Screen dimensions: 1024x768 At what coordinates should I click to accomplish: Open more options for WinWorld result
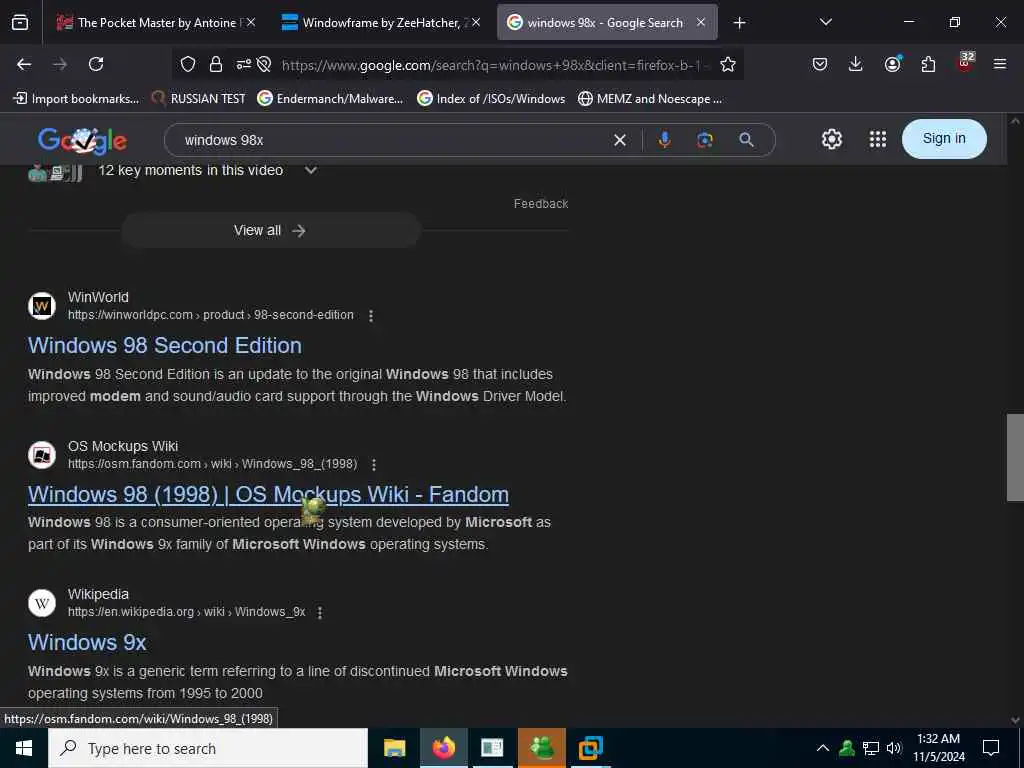pos(371,315)
